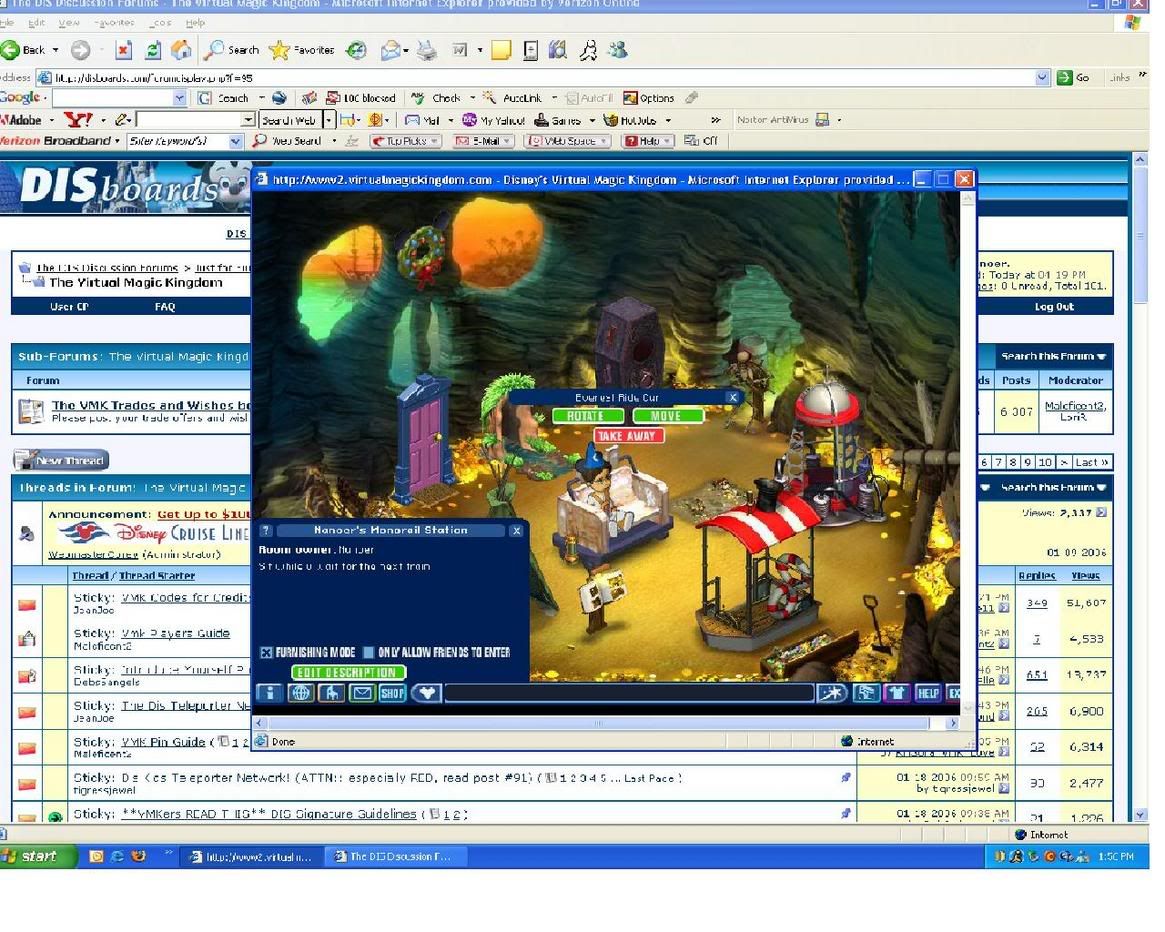Click the EDIT DESCRIPTION button

click(348, 673)
